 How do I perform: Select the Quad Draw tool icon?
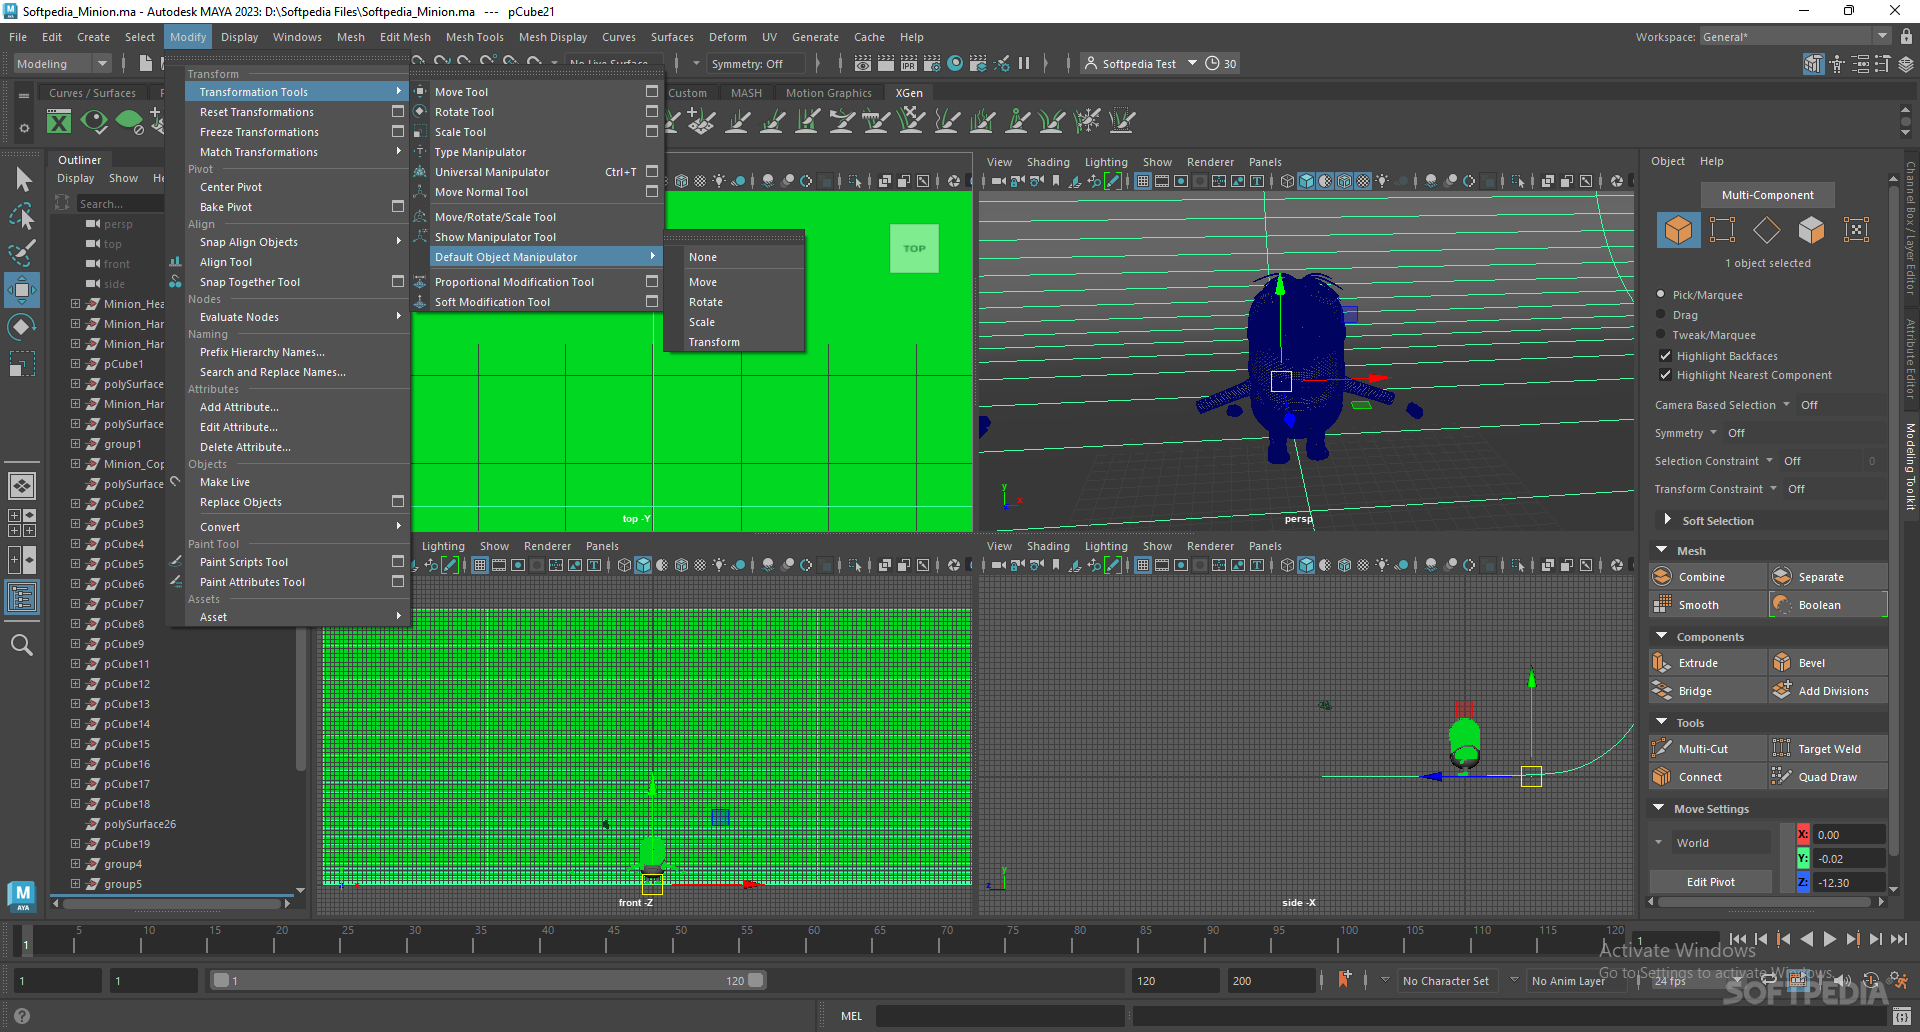click(x=1782, y=777)
